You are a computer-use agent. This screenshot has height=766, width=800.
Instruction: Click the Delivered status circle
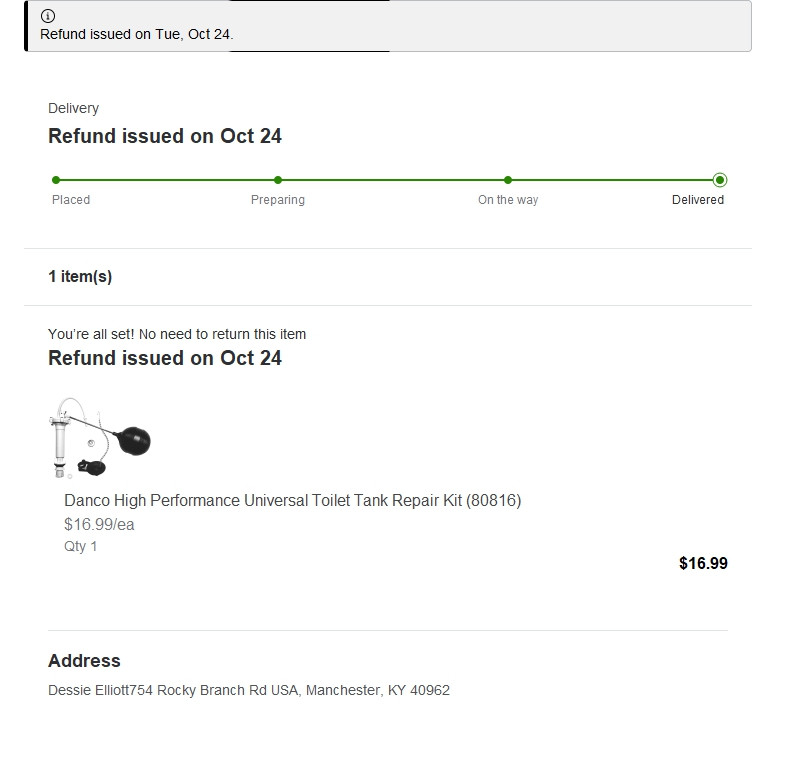point(720,180)
